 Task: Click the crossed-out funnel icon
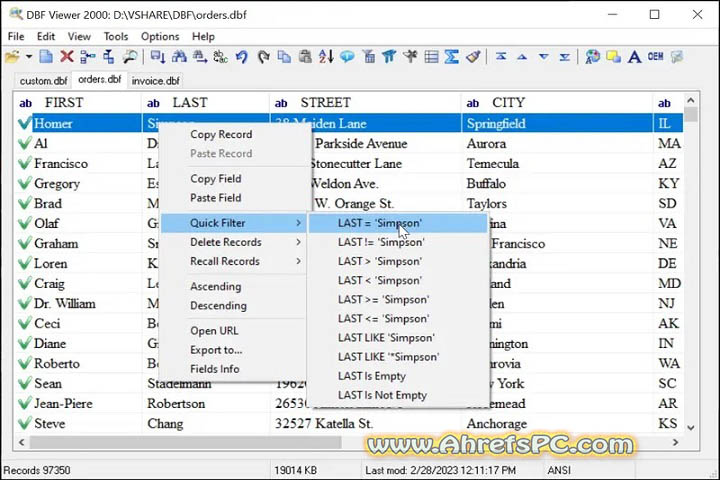click(x=410, y=57)
